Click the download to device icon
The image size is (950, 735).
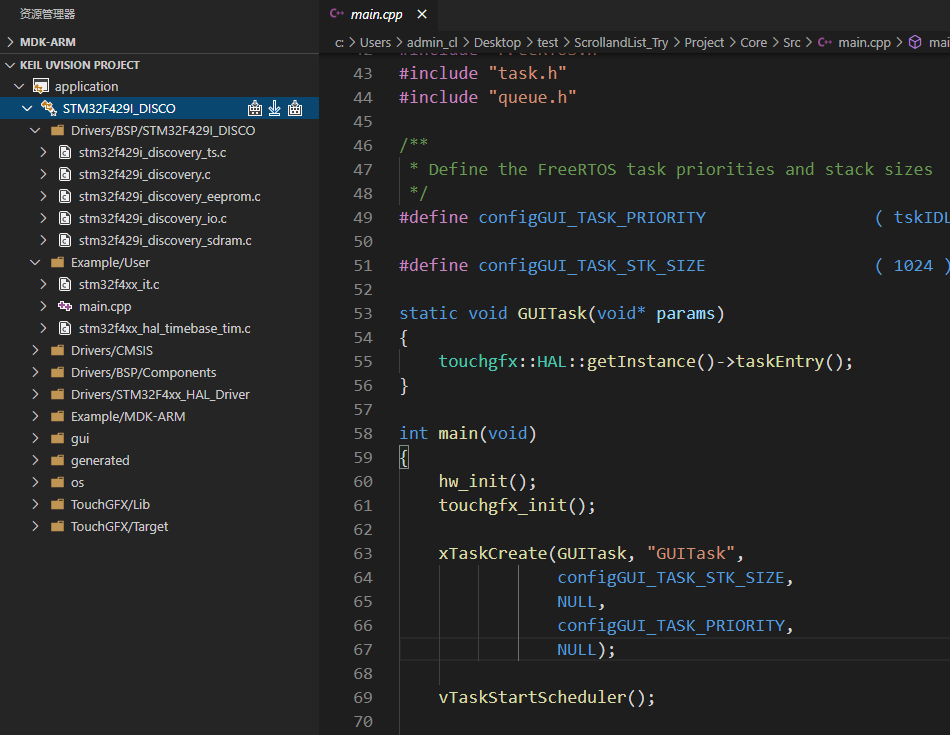pyautogui.click(x=274, y=108)
